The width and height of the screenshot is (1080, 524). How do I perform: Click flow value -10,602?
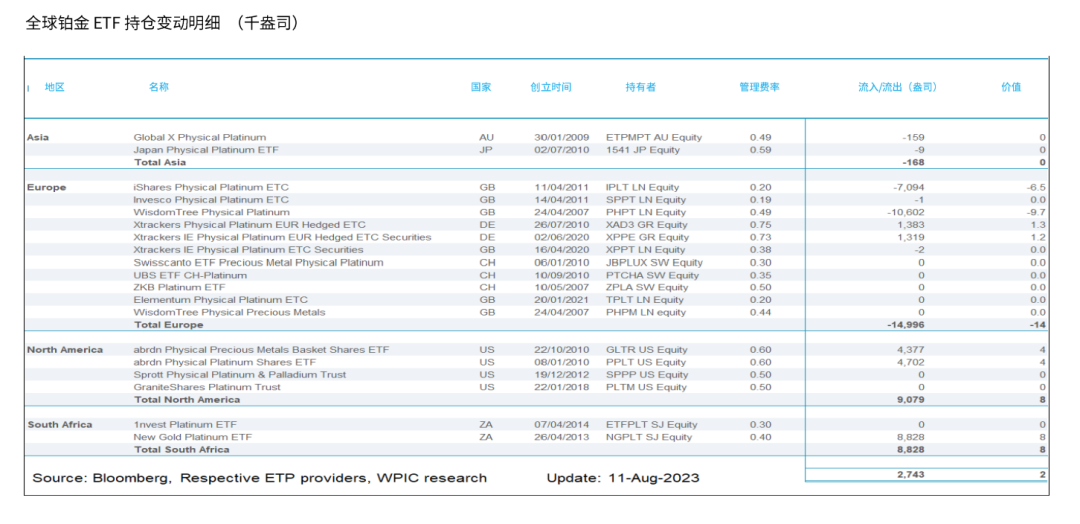point(906,212)
